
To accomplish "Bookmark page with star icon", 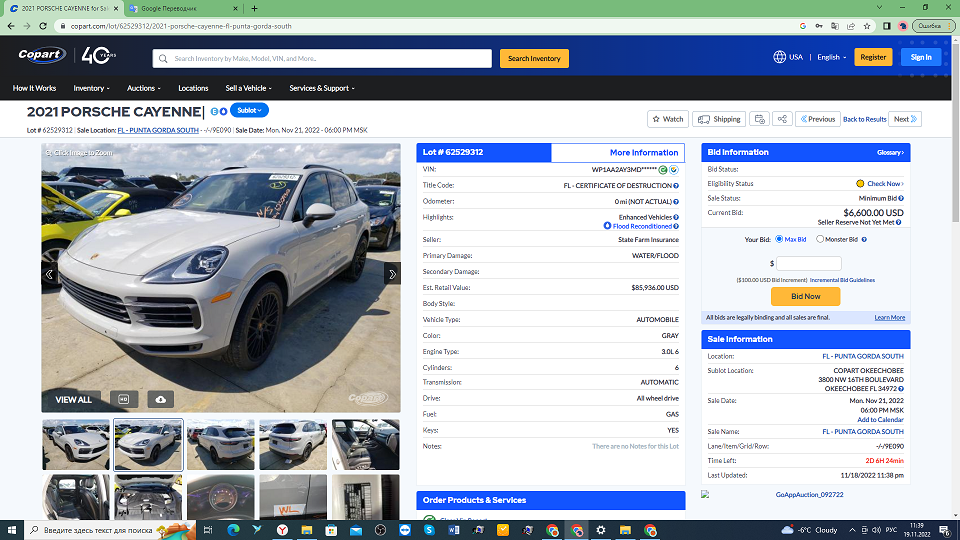I will (867, 26).
